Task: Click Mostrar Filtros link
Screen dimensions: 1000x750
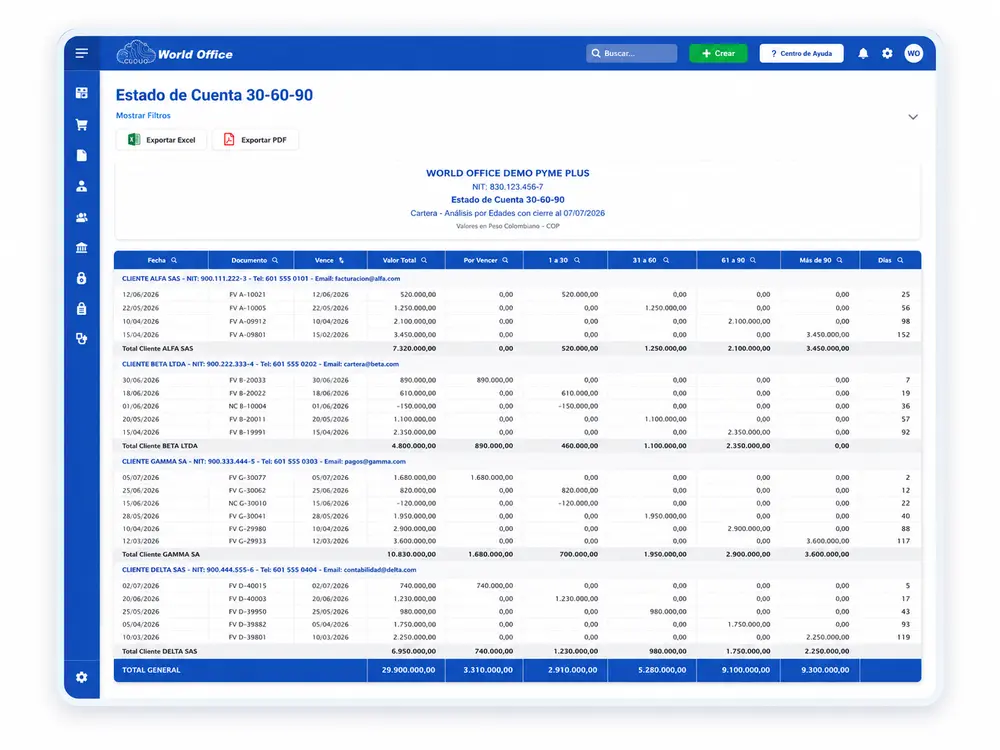Action: point(143,115)
